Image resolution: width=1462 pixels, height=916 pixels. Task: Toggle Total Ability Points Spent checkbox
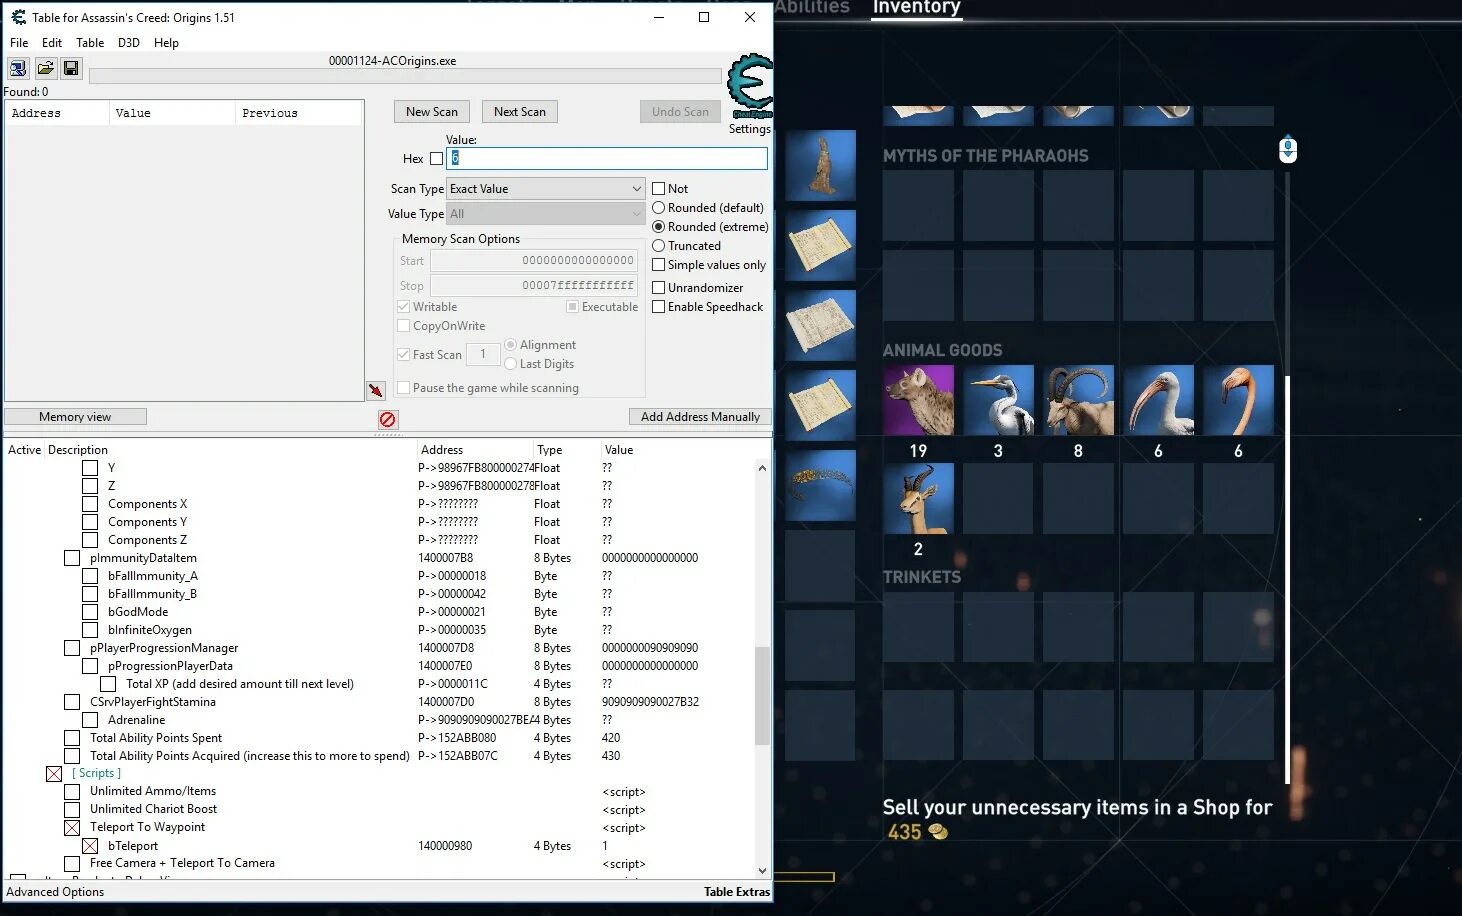pos(72,738)
